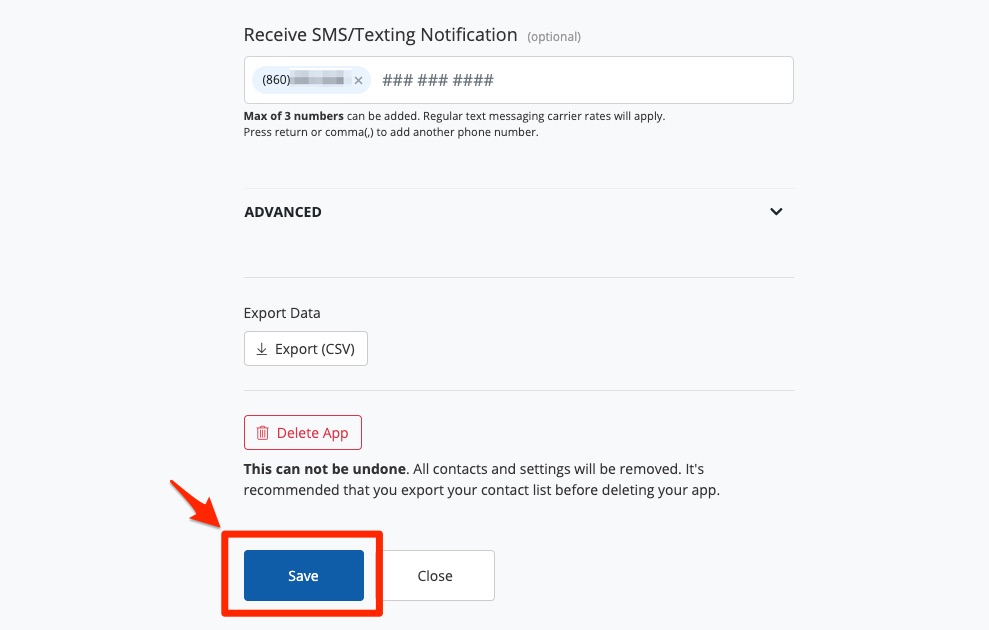
Task: Click the bold "This can not be undone" warning
Action: pyautogui.click(x=325, y=469)
